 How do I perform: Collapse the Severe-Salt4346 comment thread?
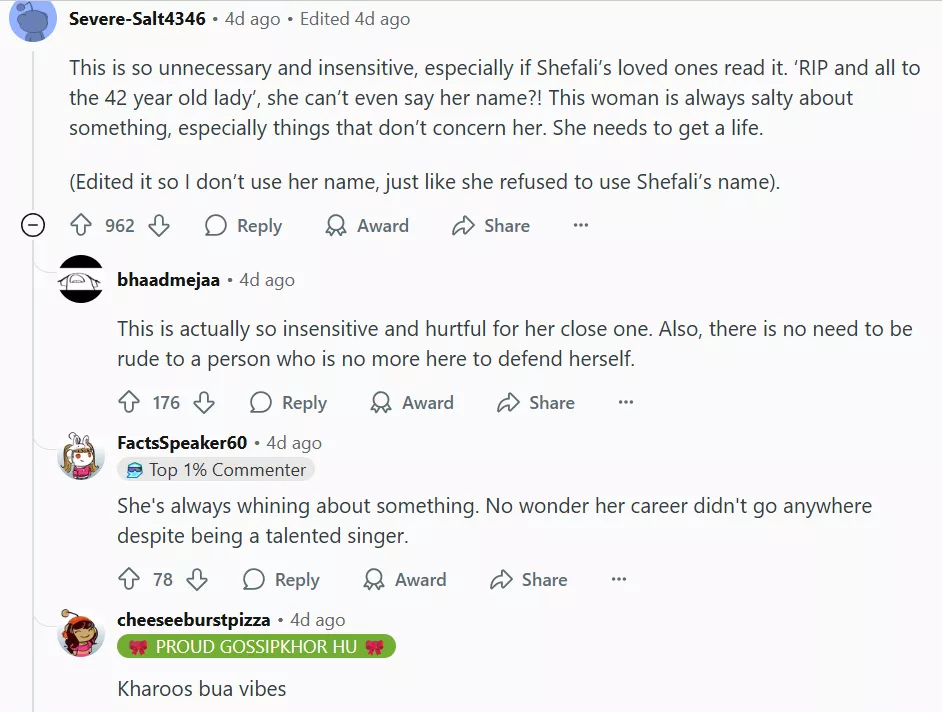(33, 226)
